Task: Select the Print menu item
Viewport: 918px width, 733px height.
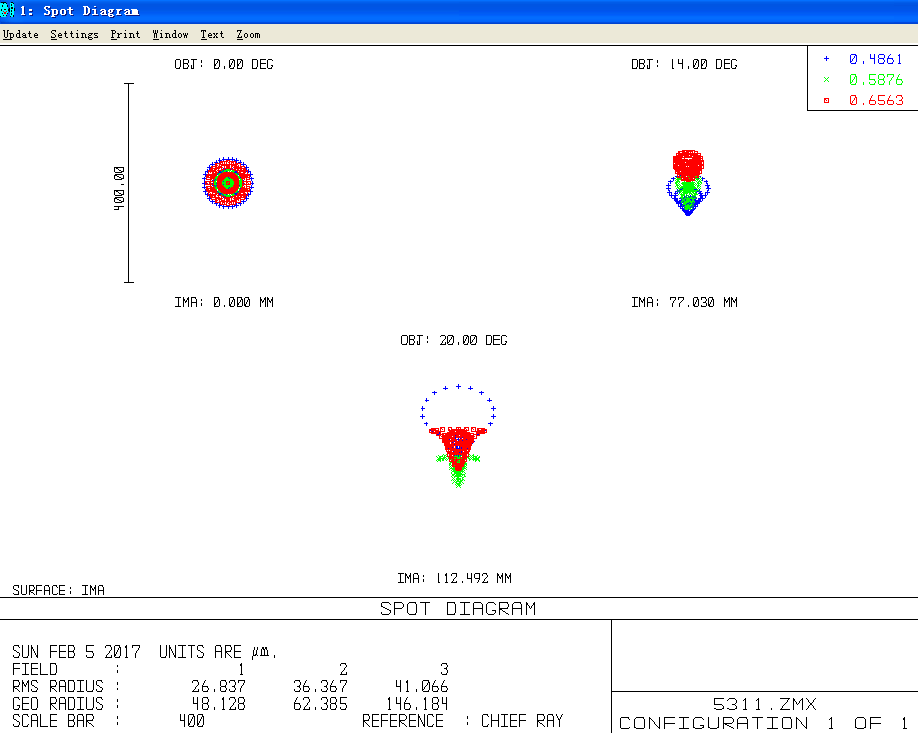Action: click(x=125, y=35)
